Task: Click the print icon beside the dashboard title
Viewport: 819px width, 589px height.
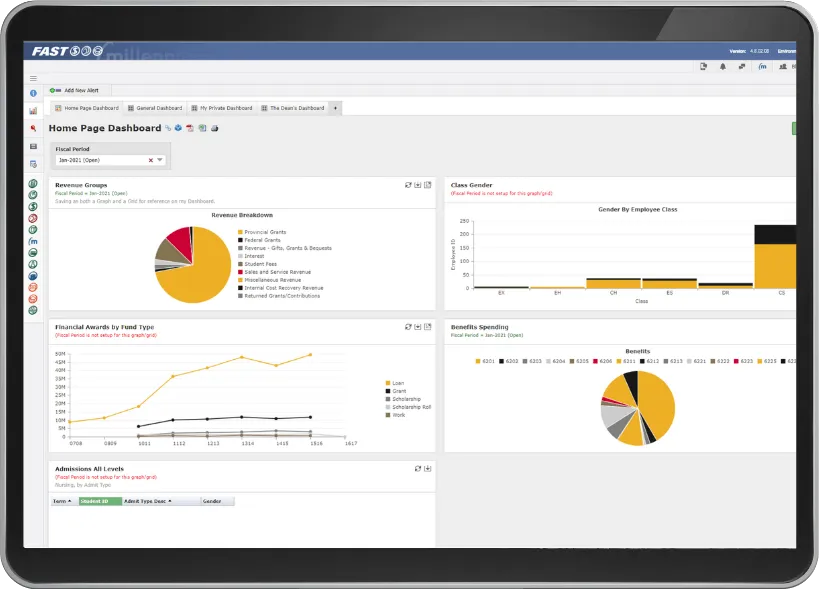Action: coord(215,128)
